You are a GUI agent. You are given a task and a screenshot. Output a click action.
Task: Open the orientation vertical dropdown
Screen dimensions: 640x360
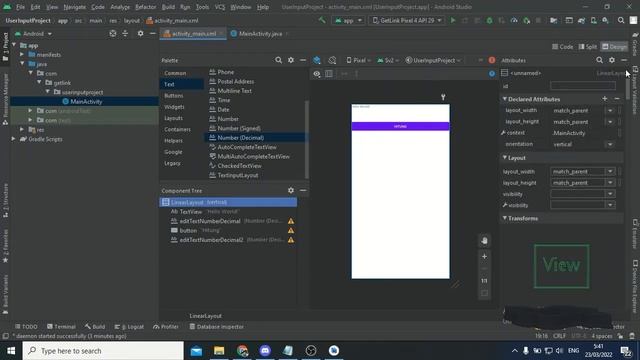click(x=610, y=144)
